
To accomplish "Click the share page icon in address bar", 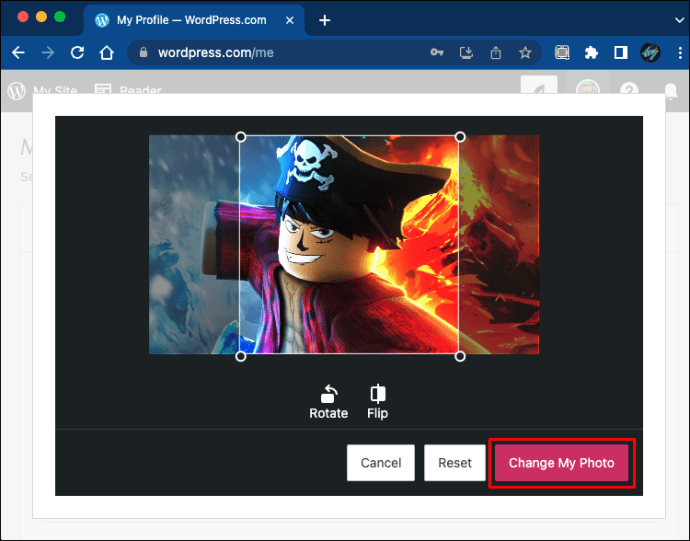I will tap(495, 53).
